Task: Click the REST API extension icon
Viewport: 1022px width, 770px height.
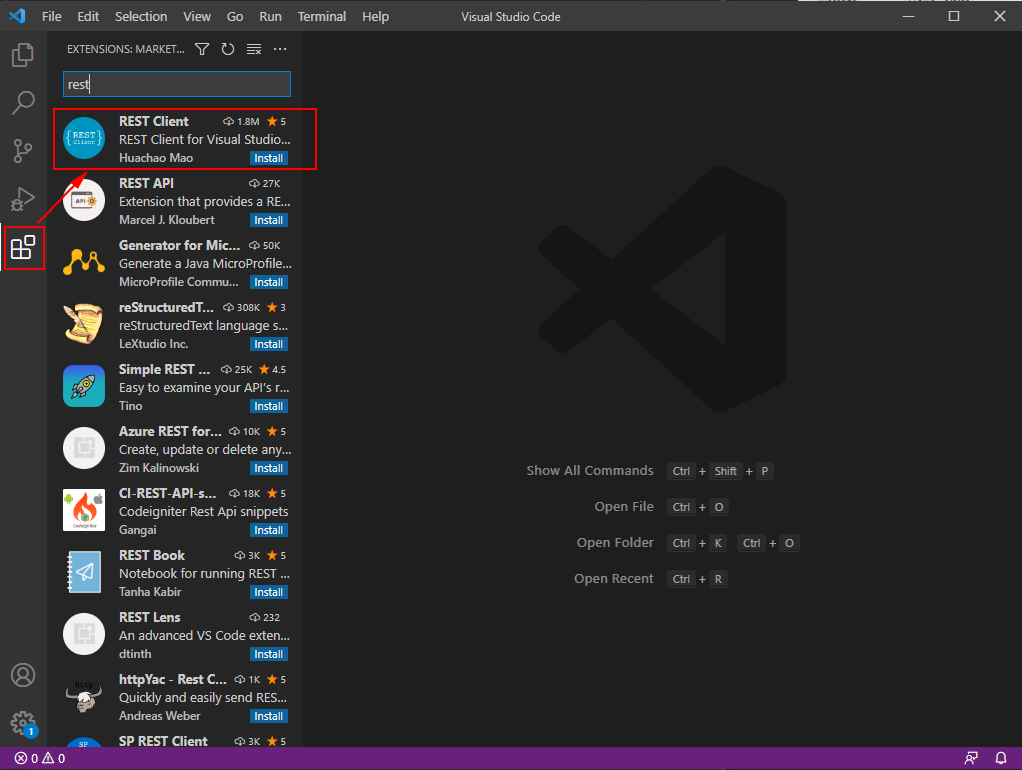Action: (x=84, y=200)
